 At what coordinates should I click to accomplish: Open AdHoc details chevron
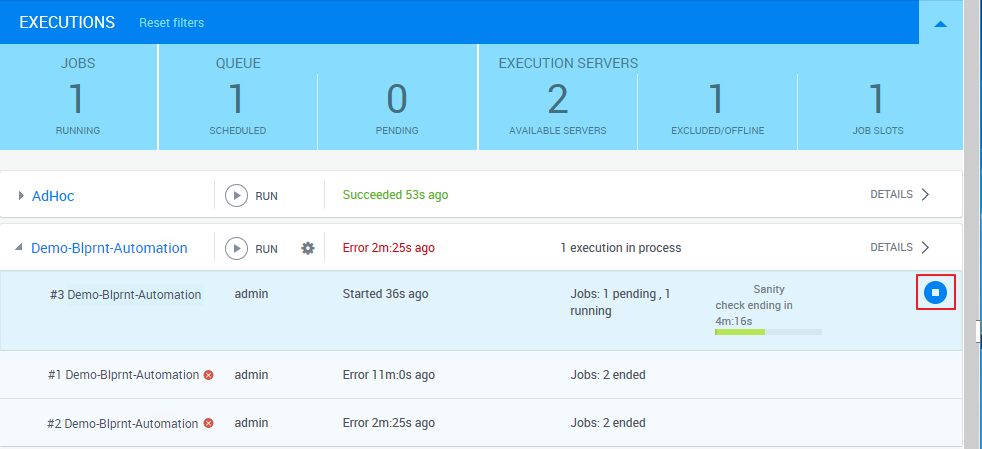pos(925,195)
